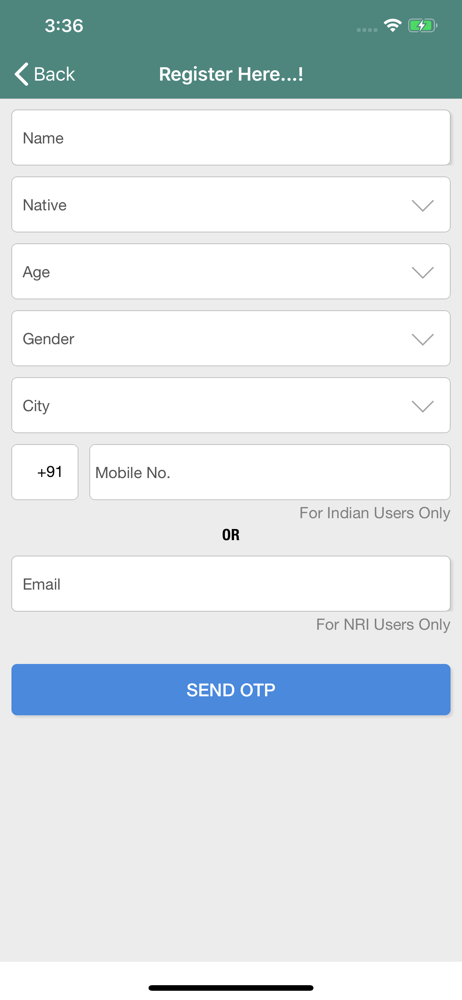462x1000 pixels.
Task: Tap the +91 country code box
Action: pyautogui.click(x=45, y=472)
